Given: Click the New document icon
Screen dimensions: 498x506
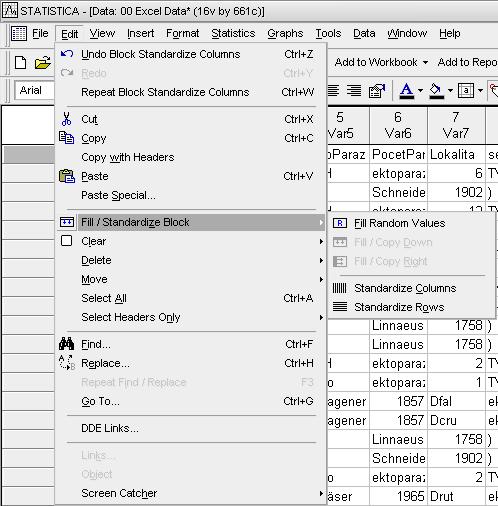Looking at the screenshot, I should (20, 63).
